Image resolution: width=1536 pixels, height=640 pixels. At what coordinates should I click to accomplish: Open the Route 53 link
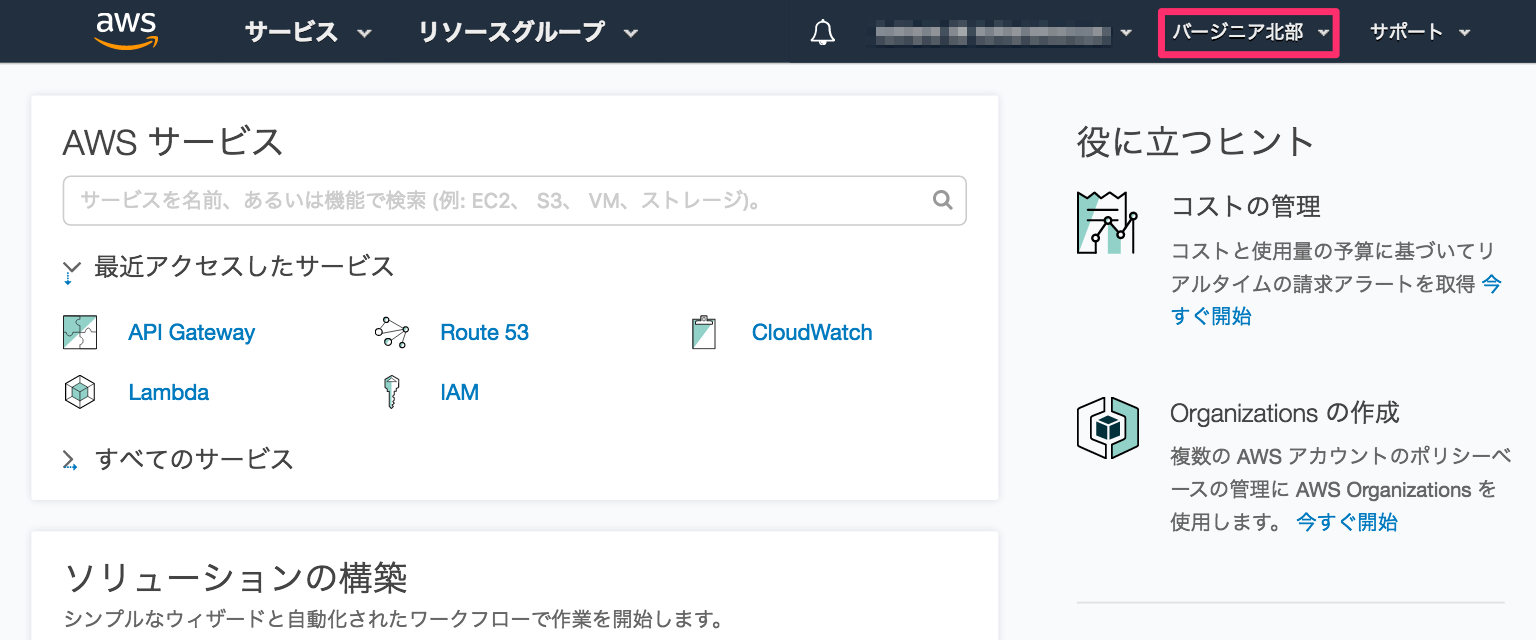pyautogui.click(x=484, y=333)
